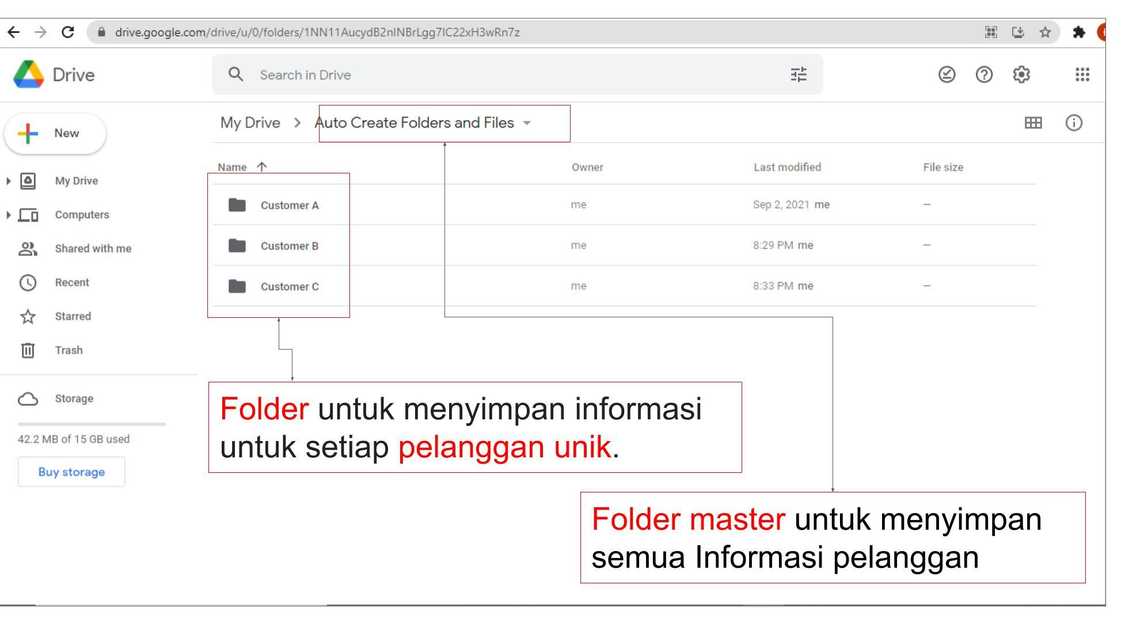Screen dimensions: 1140x622
Task: Show the view details info panel
Action: point(1074,123)
